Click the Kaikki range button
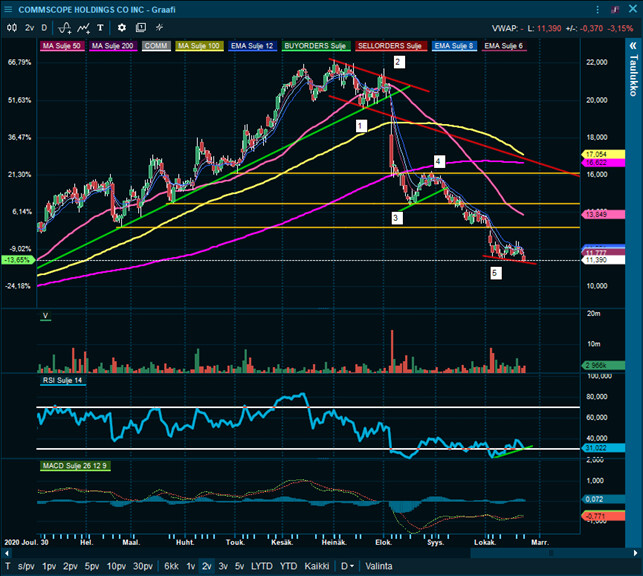This screenshot has width=643, height=576. coord(318,566)
